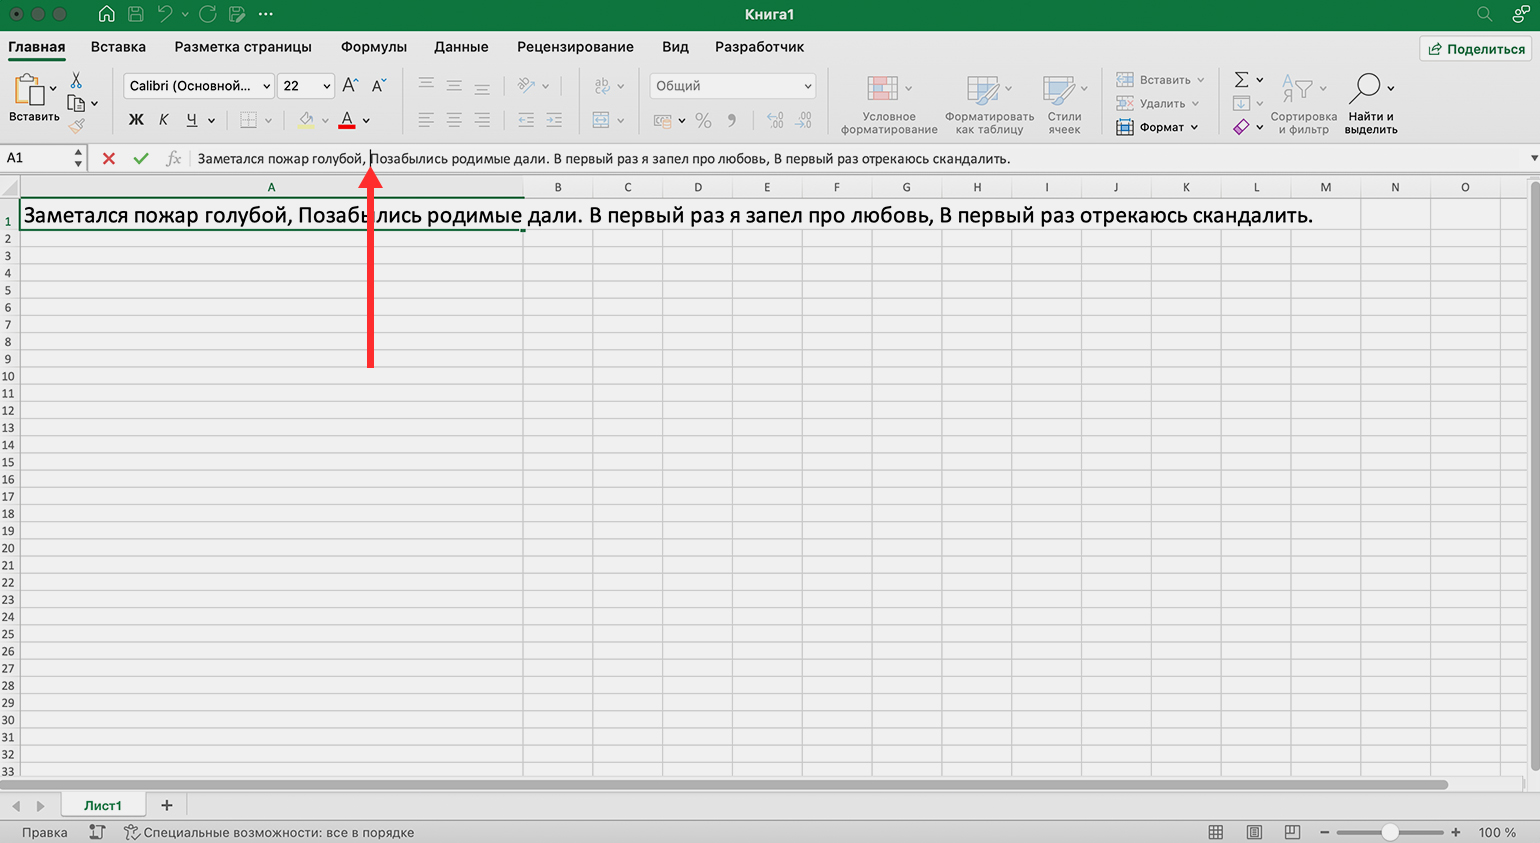Click the Home icon in title bar

click(106, 14)
